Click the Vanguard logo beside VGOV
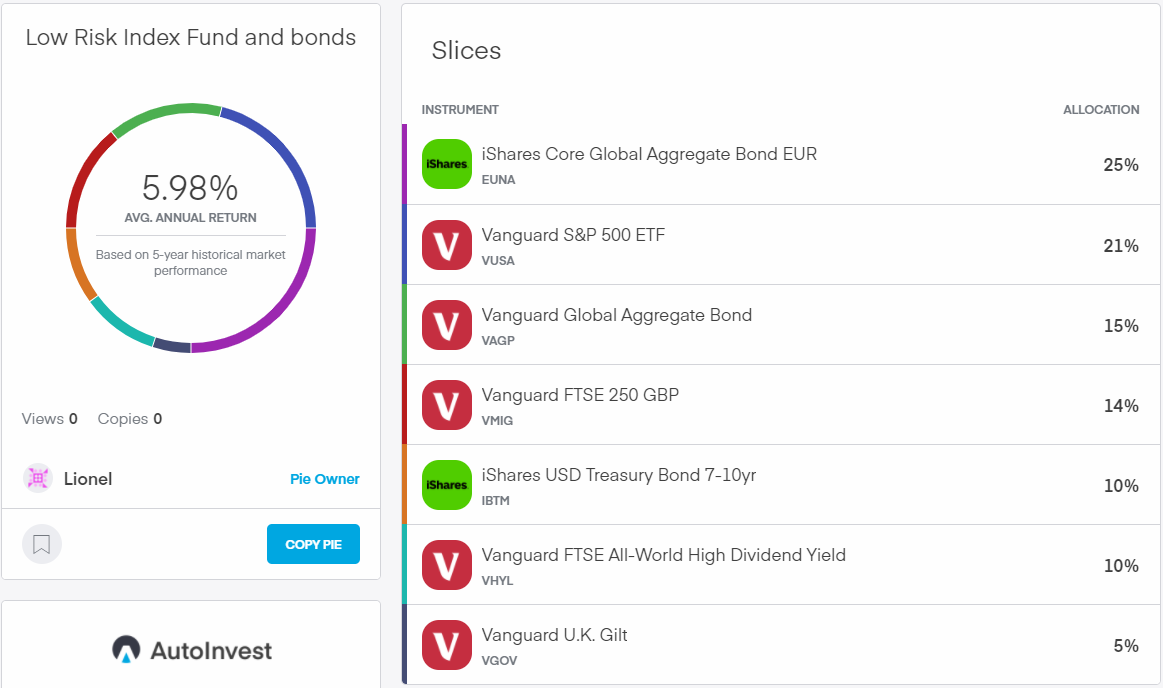The width and height of the screenshot is (1163, 688). [446, 645]
